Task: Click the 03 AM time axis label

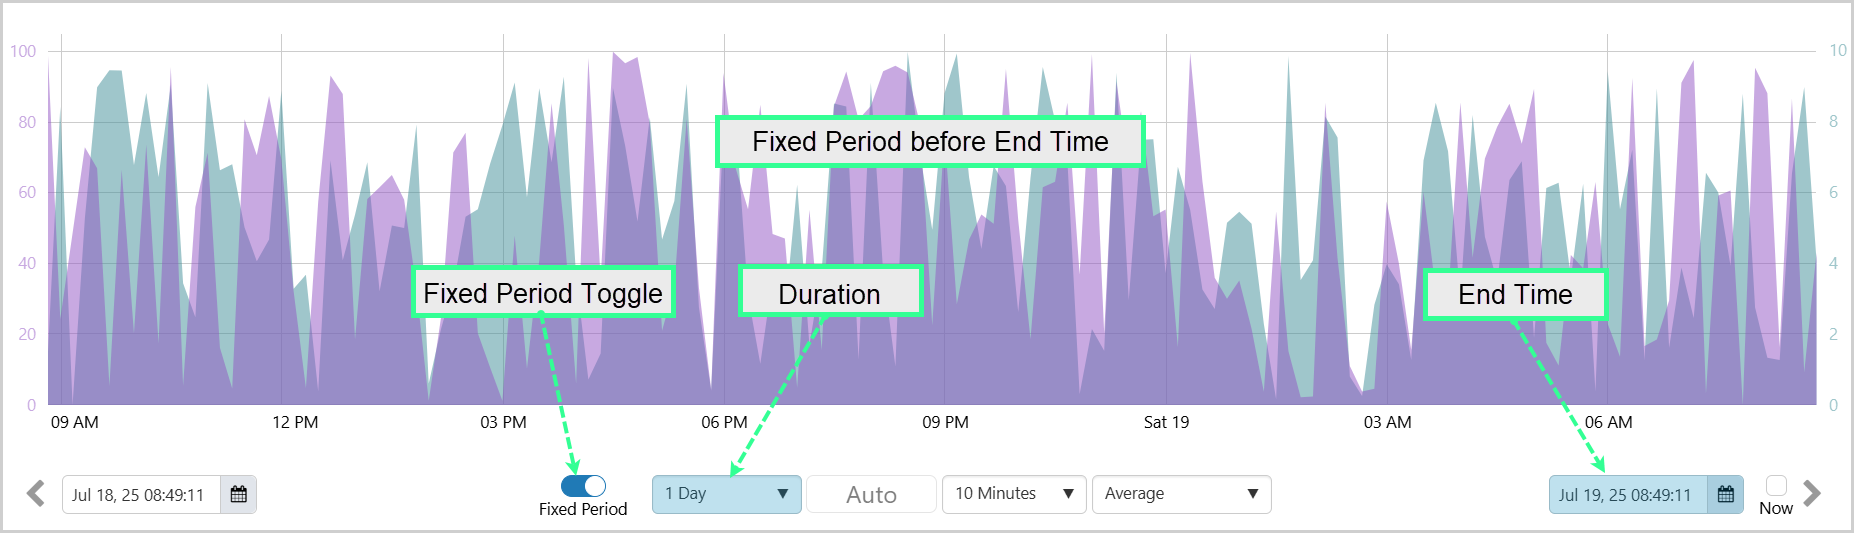Action: [x=1387, y=422]
